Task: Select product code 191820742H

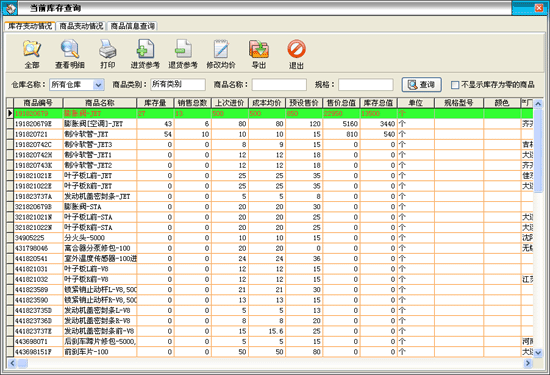Action: 33,155
